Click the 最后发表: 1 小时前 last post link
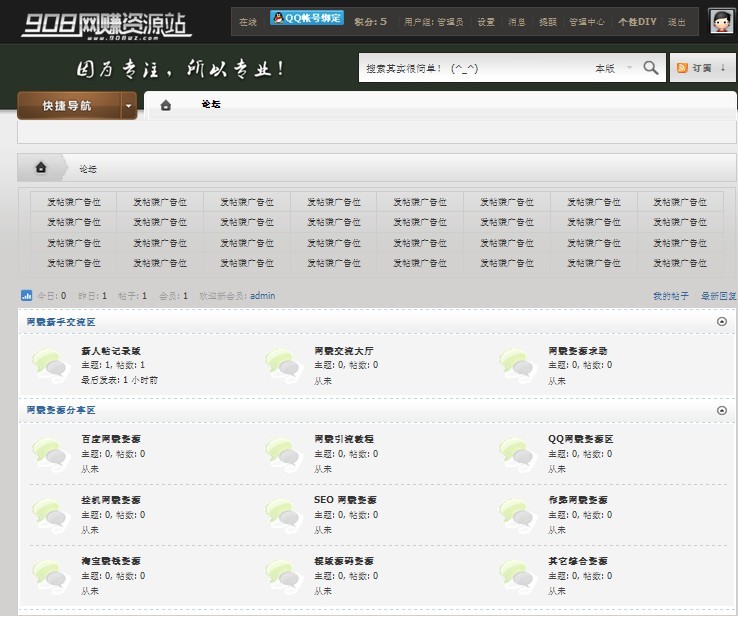The width and height of the screenshot is (738, 617). point(120,380)
